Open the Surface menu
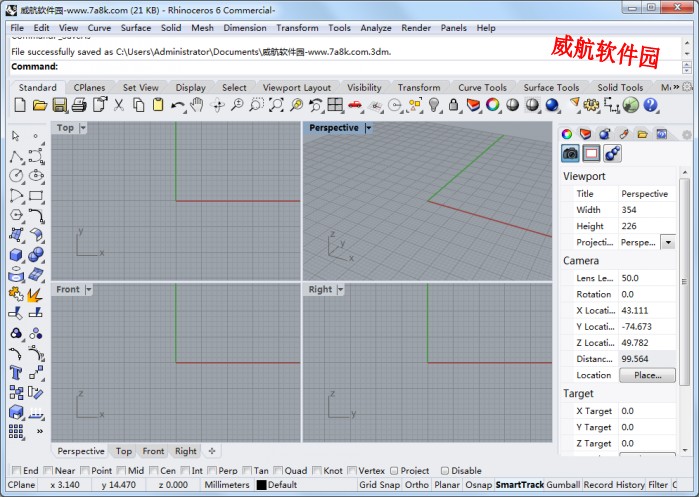 click(136, 28)
